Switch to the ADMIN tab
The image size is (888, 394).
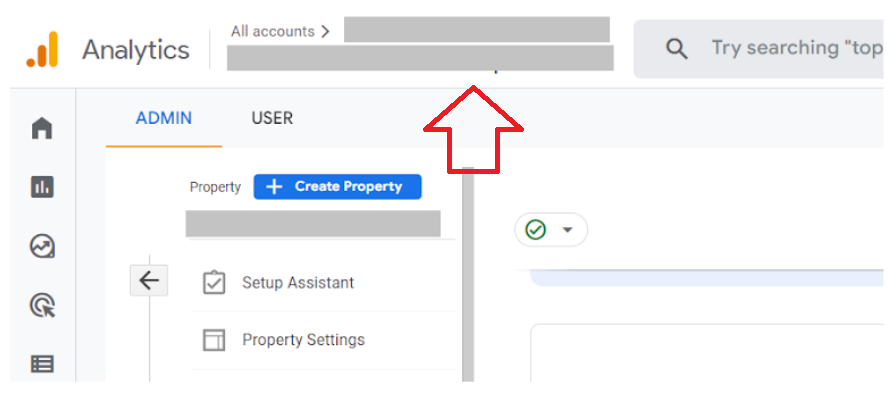(x=164, y=118)
